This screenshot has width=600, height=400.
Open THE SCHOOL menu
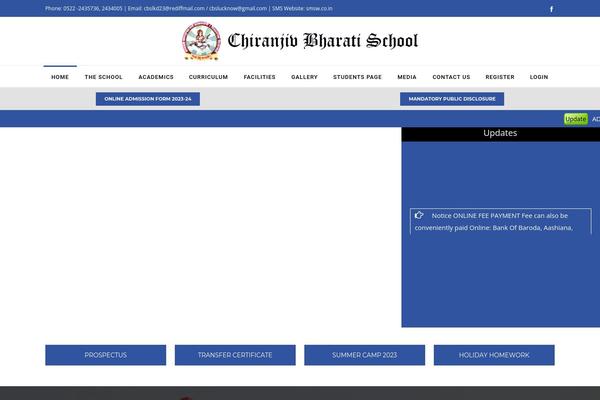[x=104, y=77]
